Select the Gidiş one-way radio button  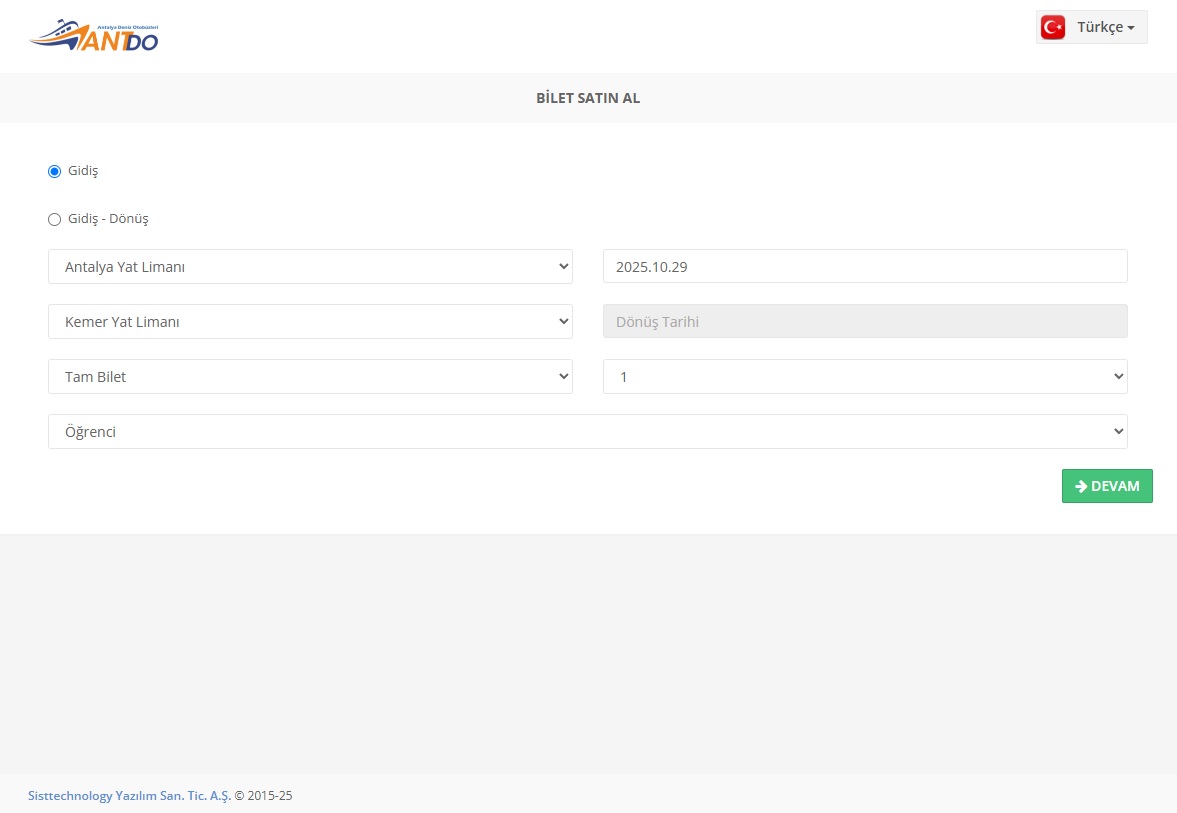(55, 171)
